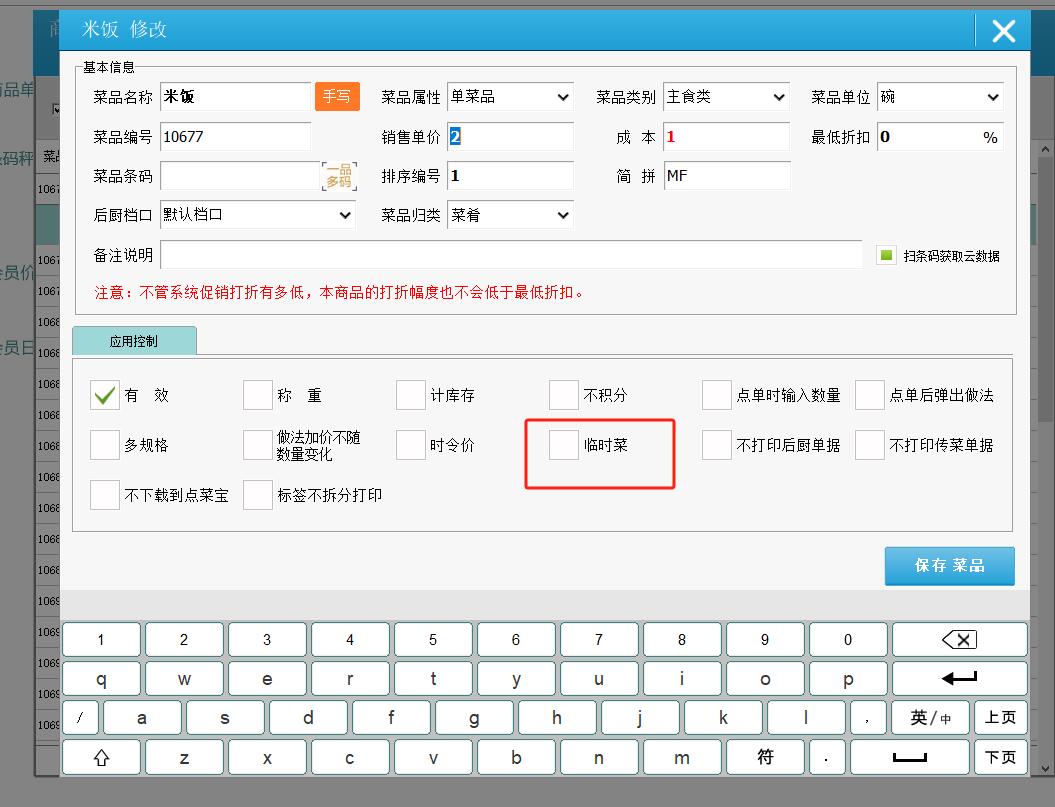Click the 保存 菜品 button
The width and height of the screenshot is (1055, 807).
click(949, 566)
